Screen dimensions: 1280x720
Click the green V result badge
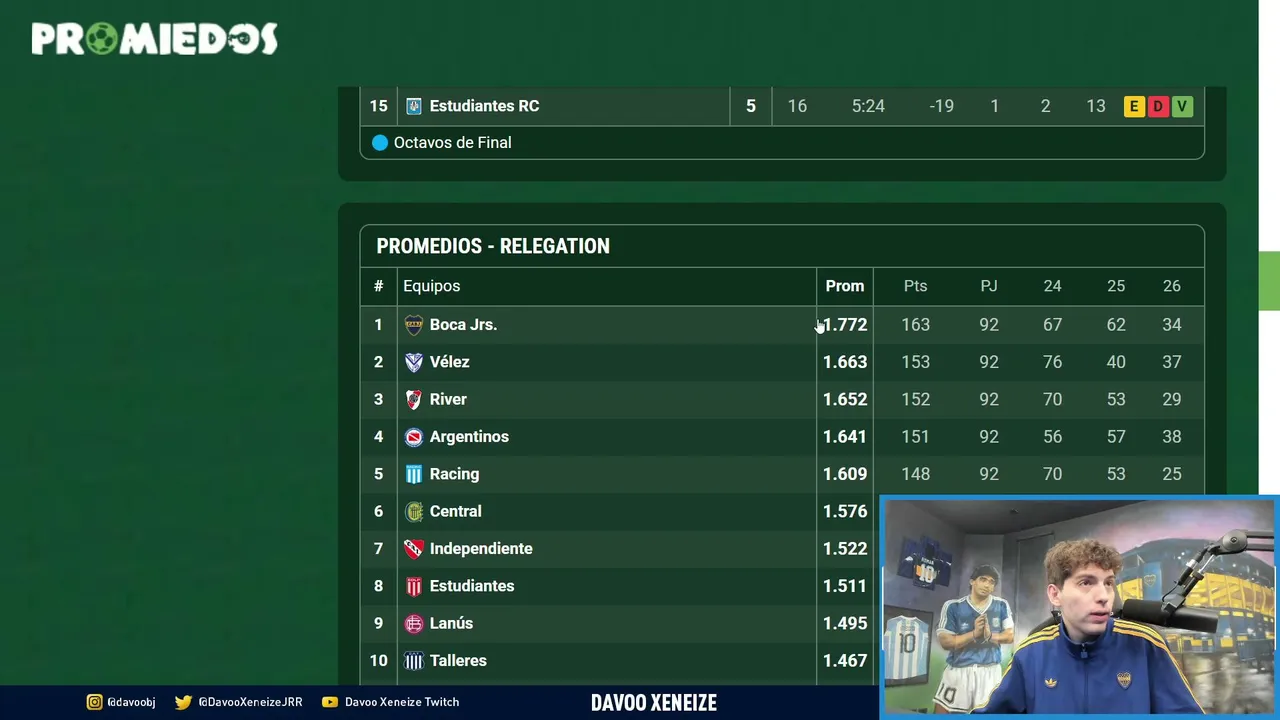tap(1182, 106)
